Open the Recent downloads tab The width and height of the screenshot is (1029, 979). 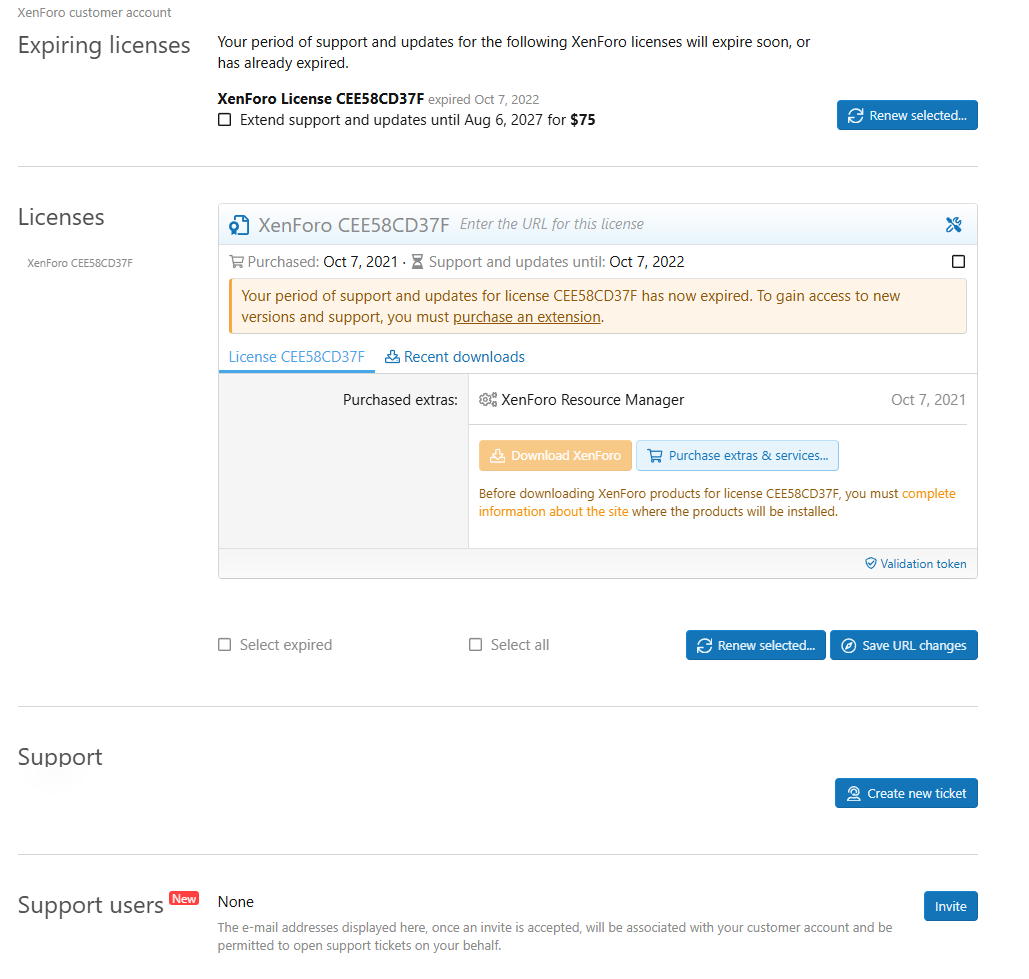[455, 357]
